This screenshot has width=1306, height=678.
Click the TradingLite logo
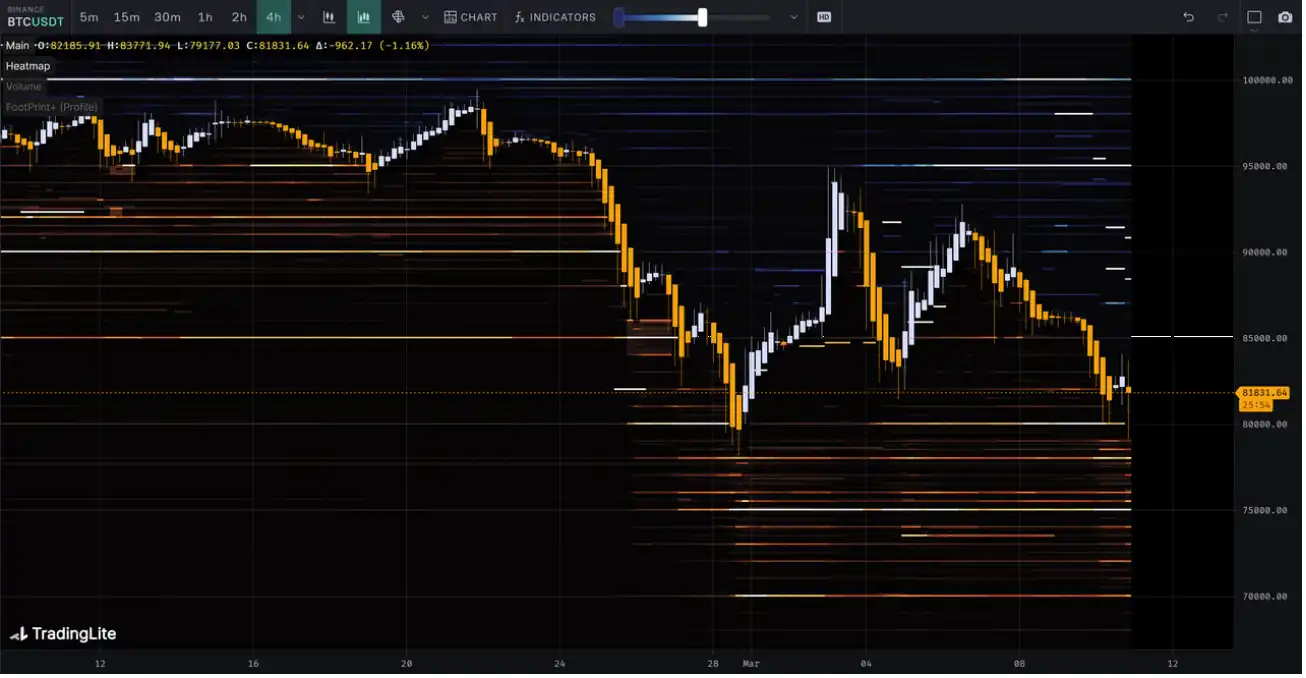click(63, 634)
